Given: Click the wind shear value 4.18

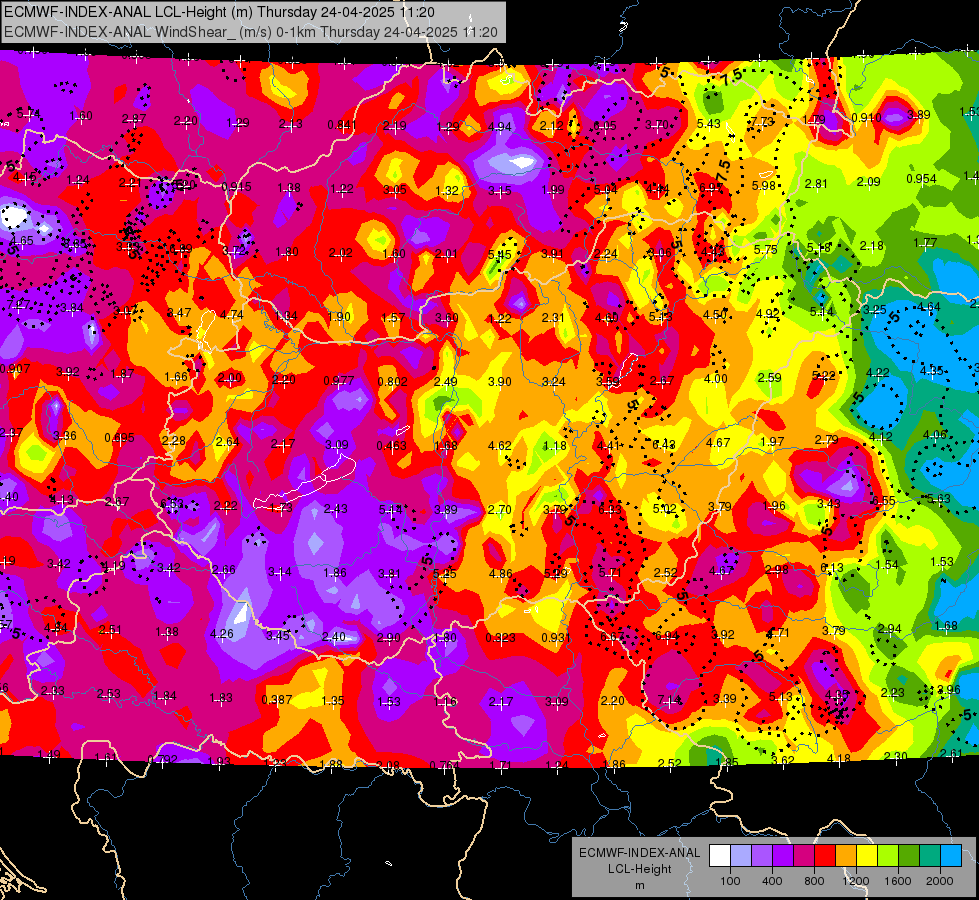Looking at the screenshot, I should click(x=839, y=758).
